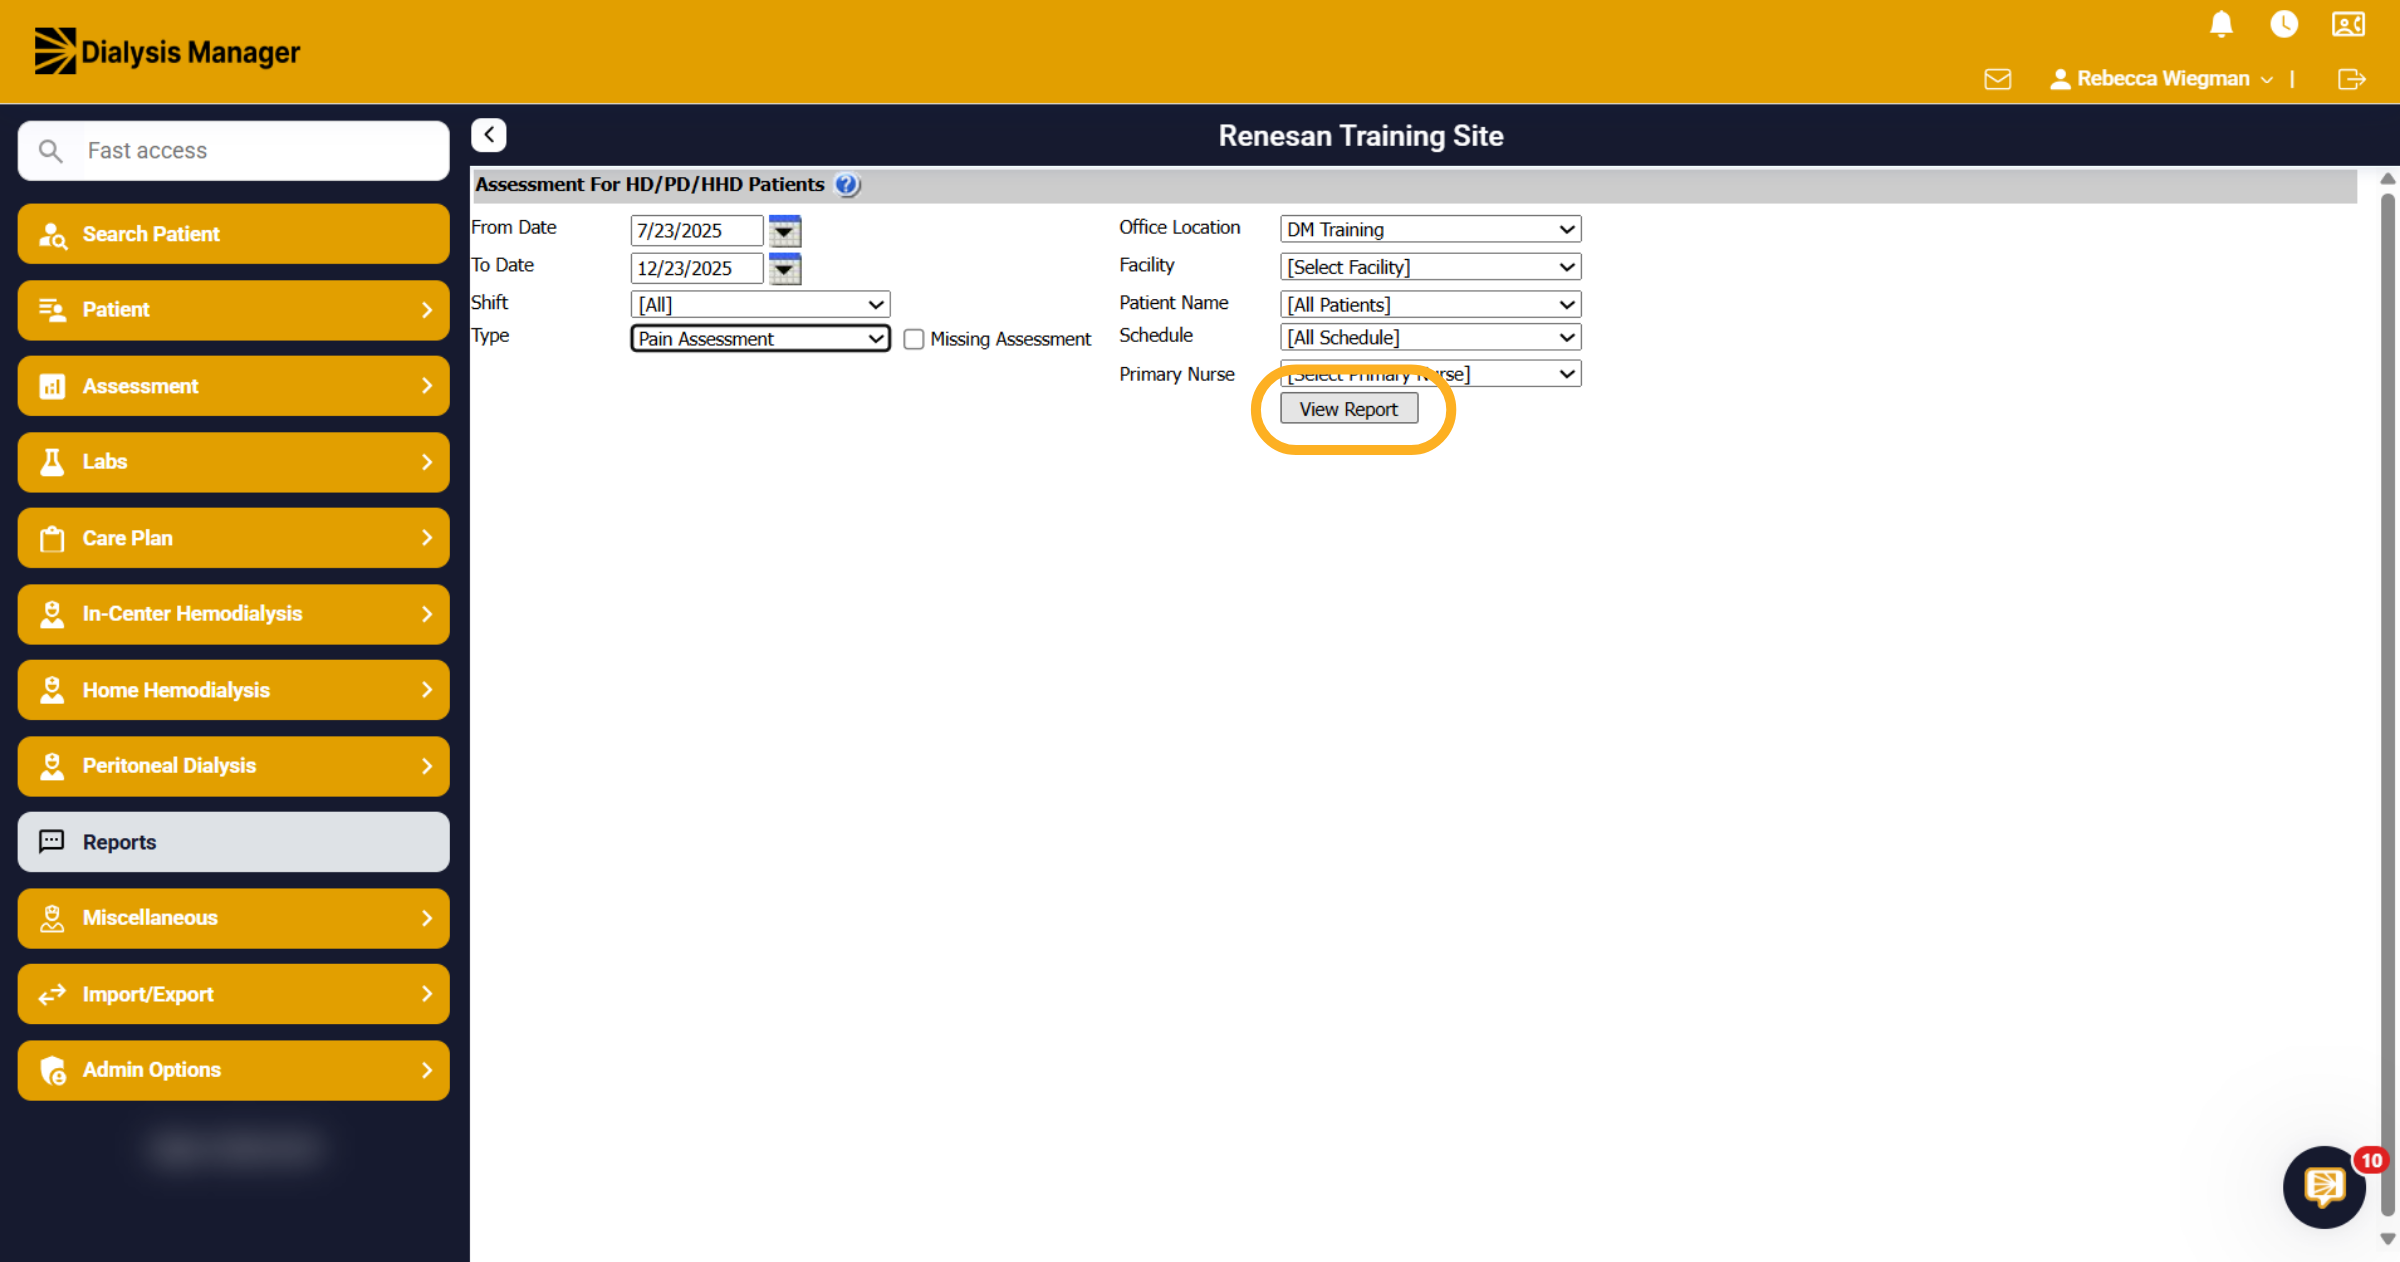Open the Facility dropdown
The height and width of the screenshot is (1262, 2400).
1430,267
